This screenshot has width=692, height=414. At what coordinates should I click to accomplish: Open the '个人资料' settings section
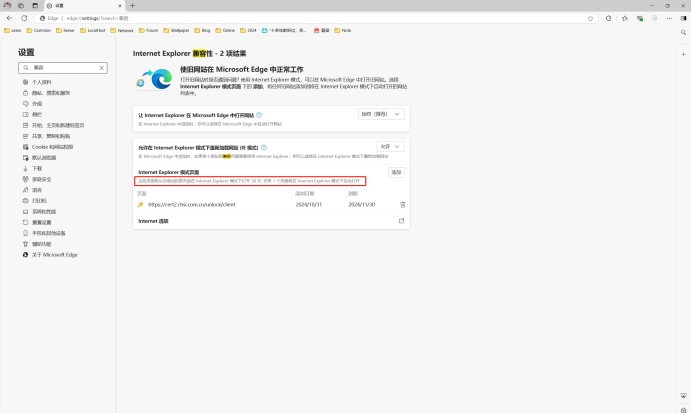(x=42, y=82)
